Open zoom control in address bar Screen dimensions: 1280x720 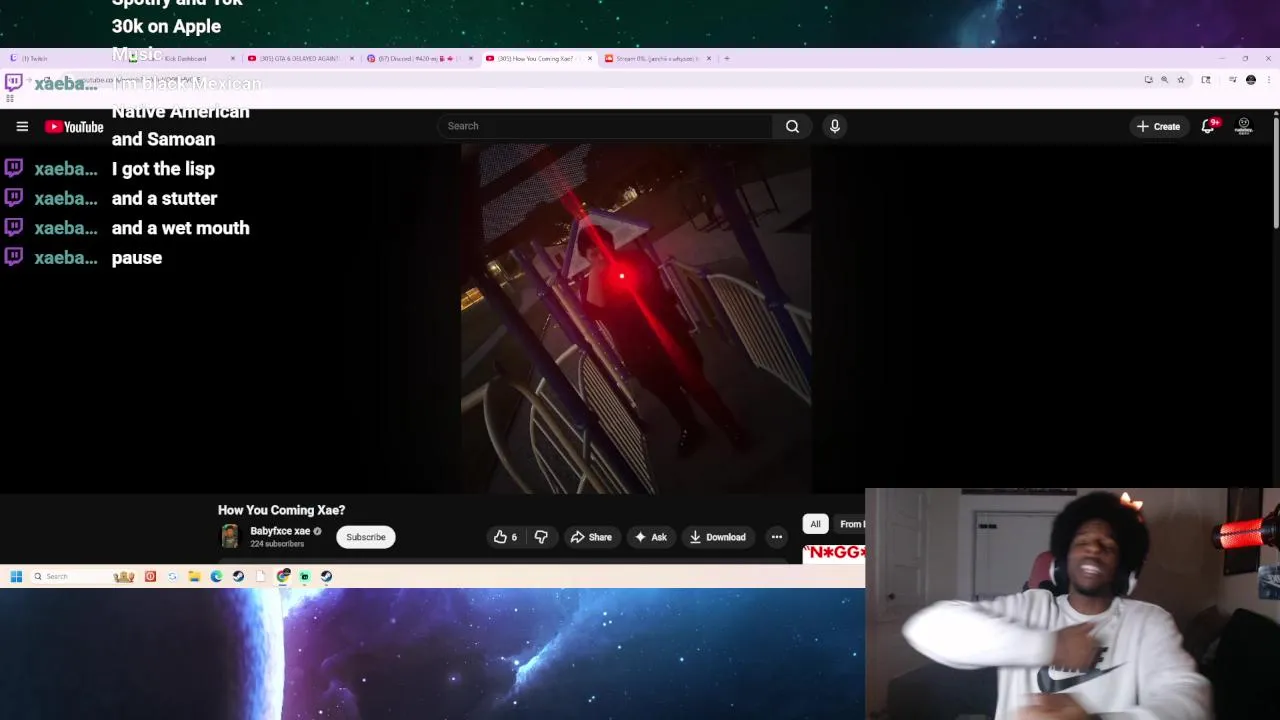(1164, 80)
